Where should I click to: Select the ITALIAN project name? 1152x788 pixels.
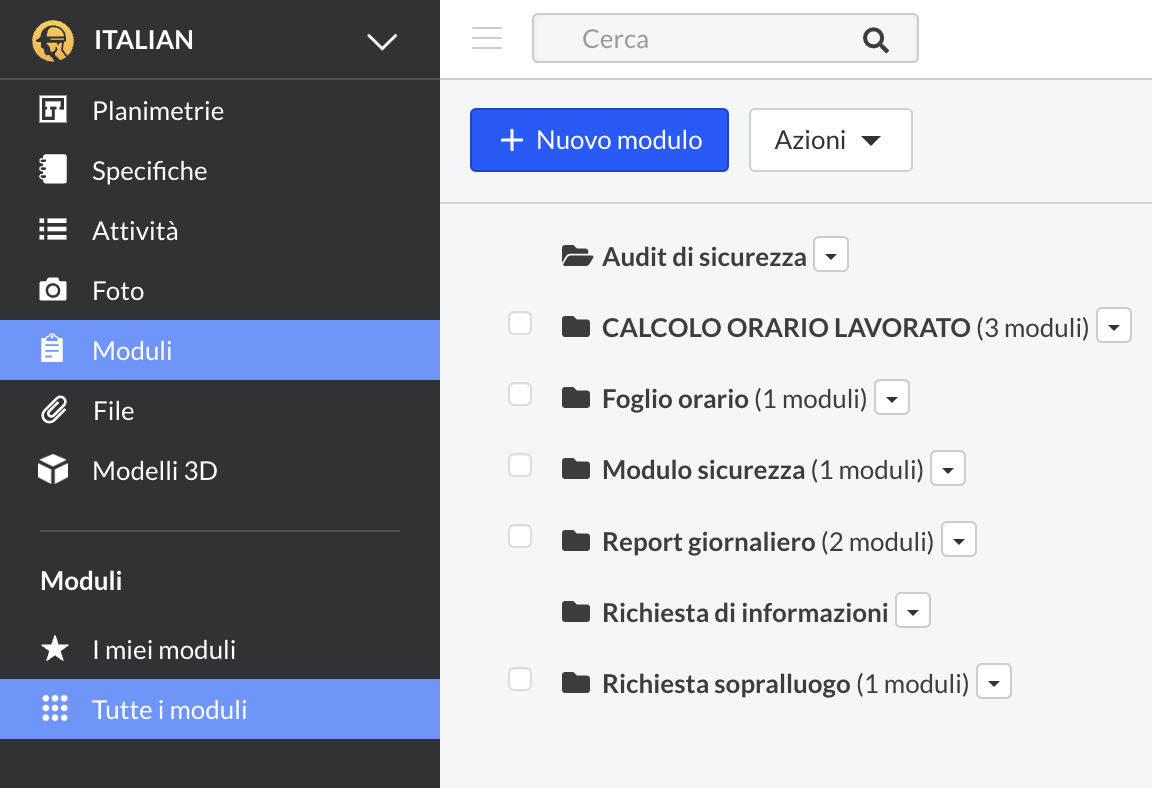coord(144,40)
